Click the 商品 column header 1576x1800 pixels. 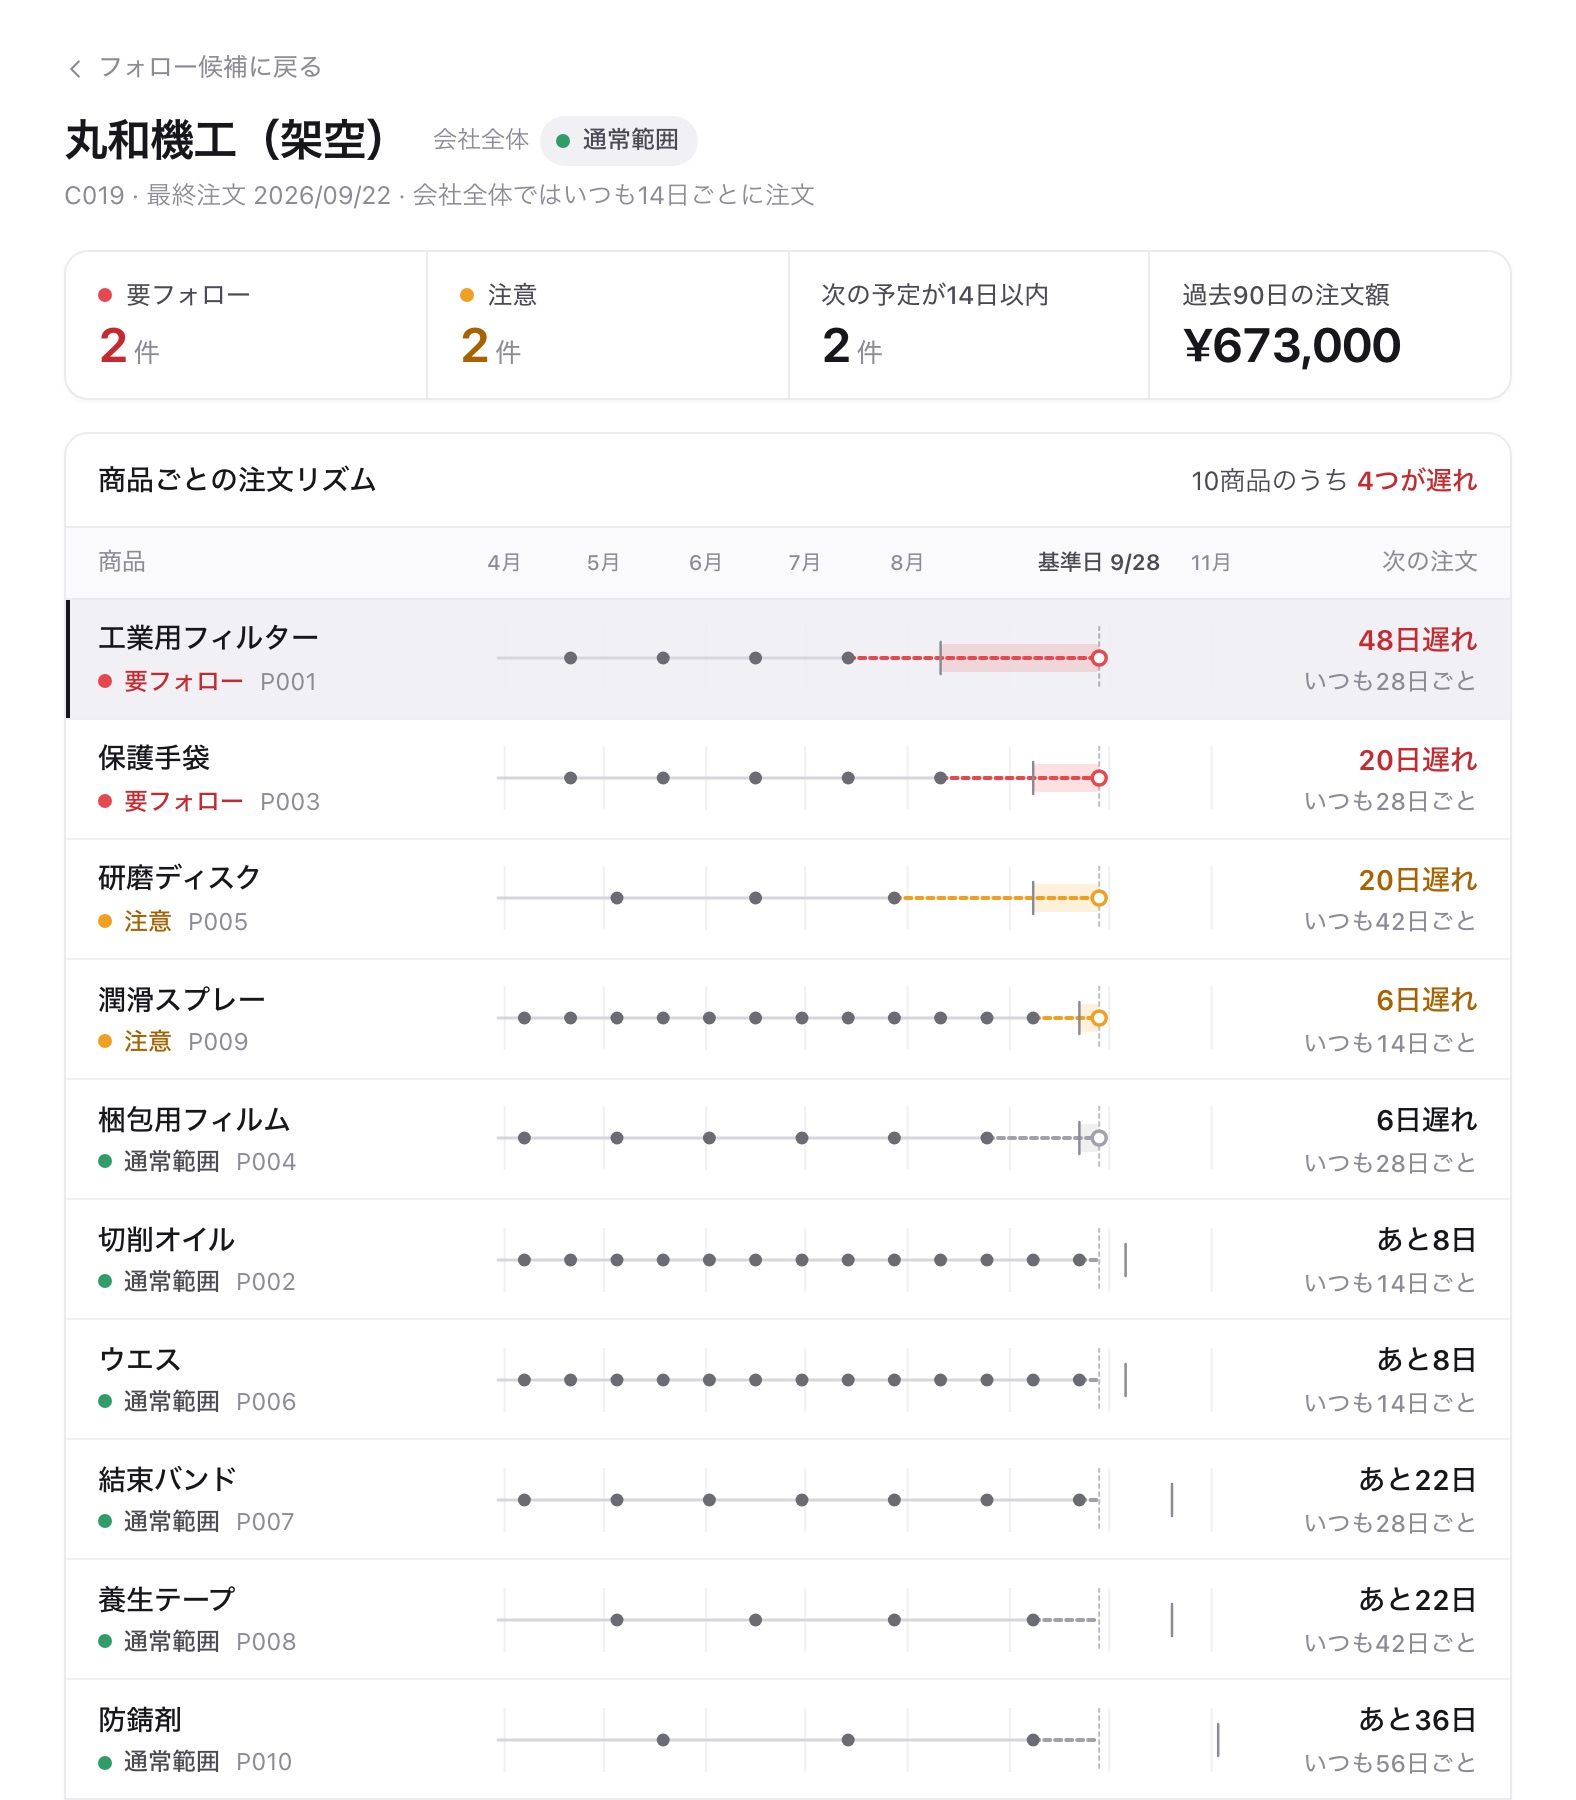coord(122,562)
